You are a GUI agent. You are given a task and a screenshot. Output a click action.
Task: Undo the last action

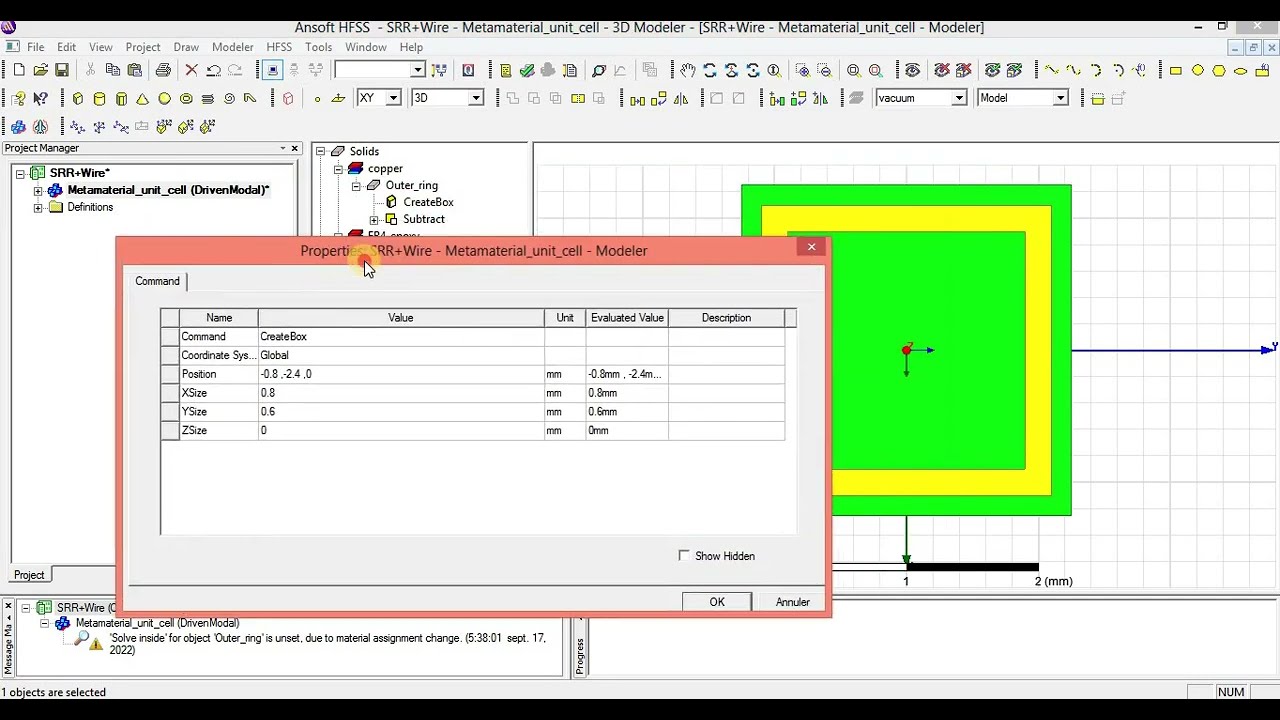pyautogui.click(x=213, y=70)
